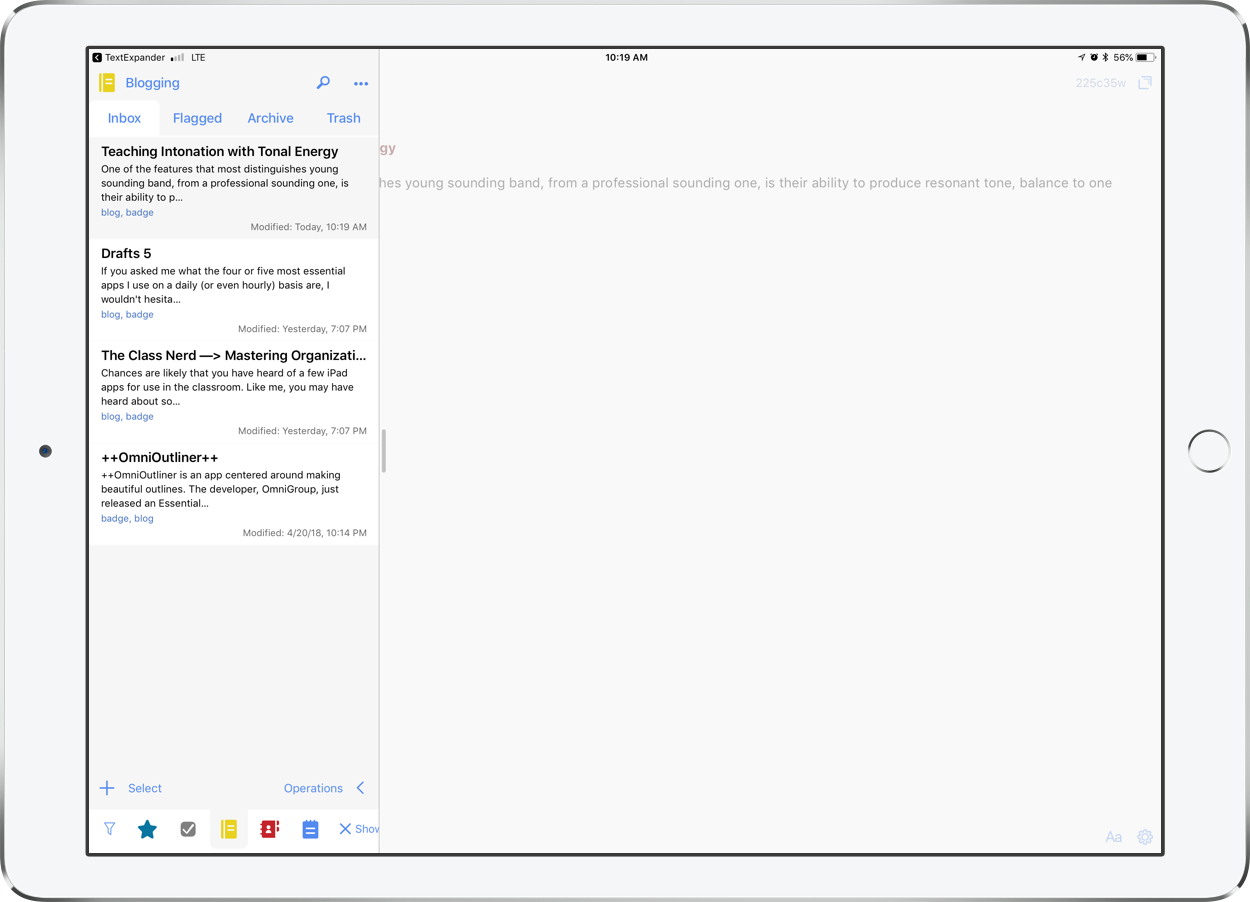Open the Operations menu
The height and width of the screenshot is (902, 1250).
[313, 788]
